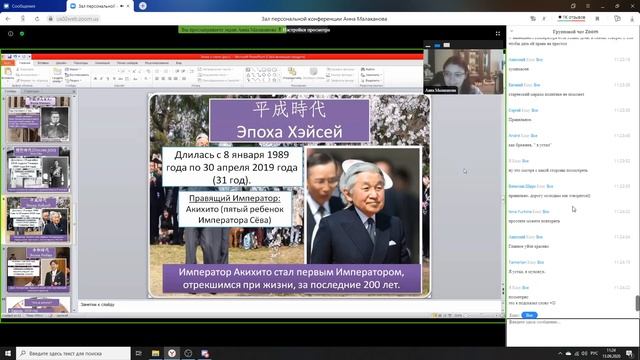Open the Windows Start menu
Screen dimensions: 640x360
coord(8,353)
